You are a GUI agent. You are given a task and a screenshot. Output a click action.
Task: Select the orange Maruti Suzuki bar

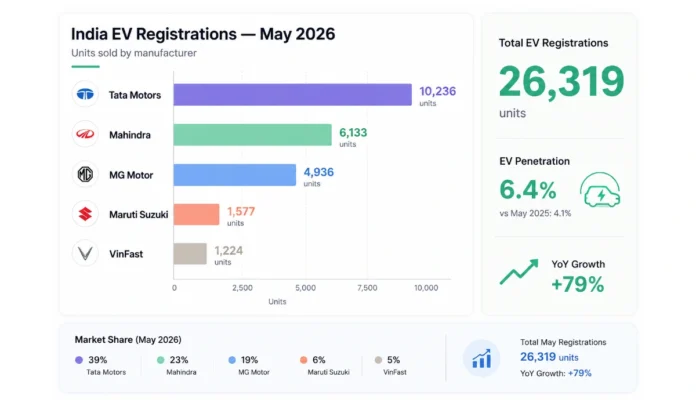point(196,214)
